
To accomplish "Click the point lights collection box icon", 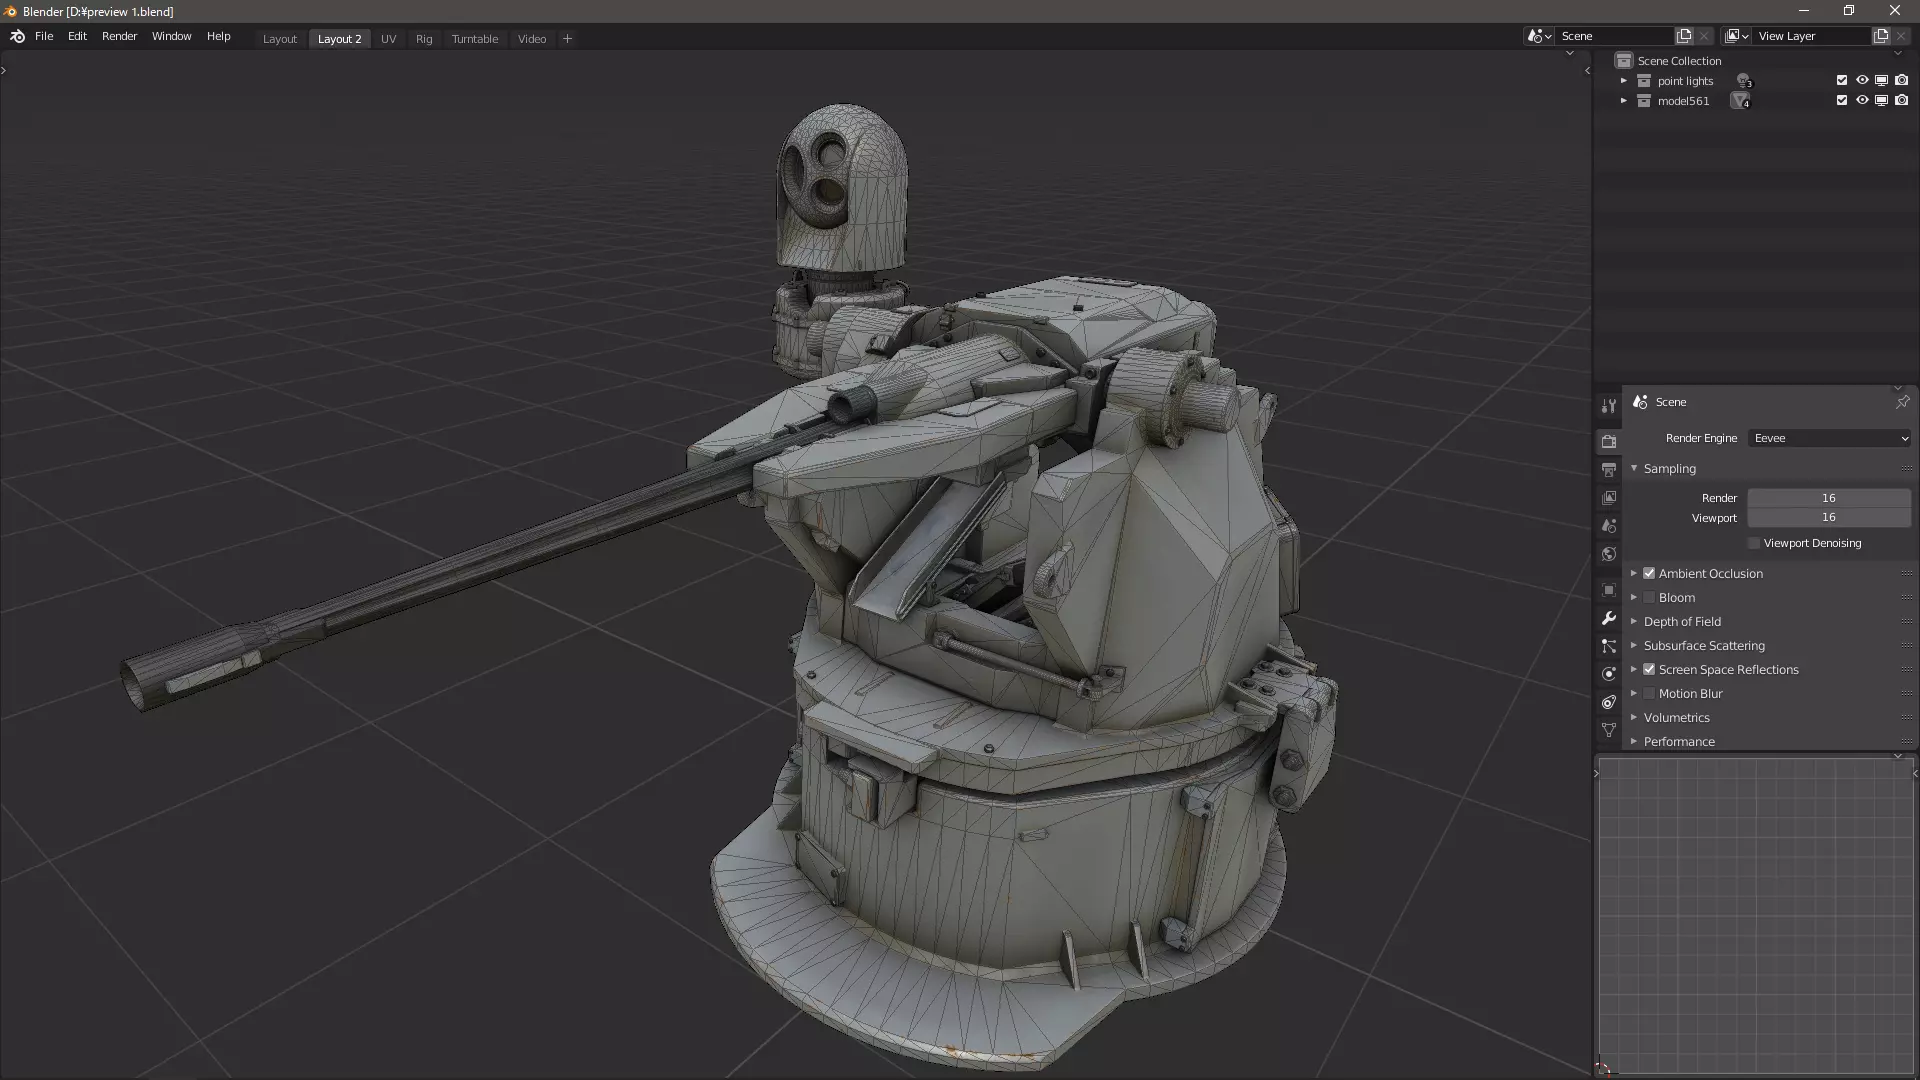I will (1644, 81).
